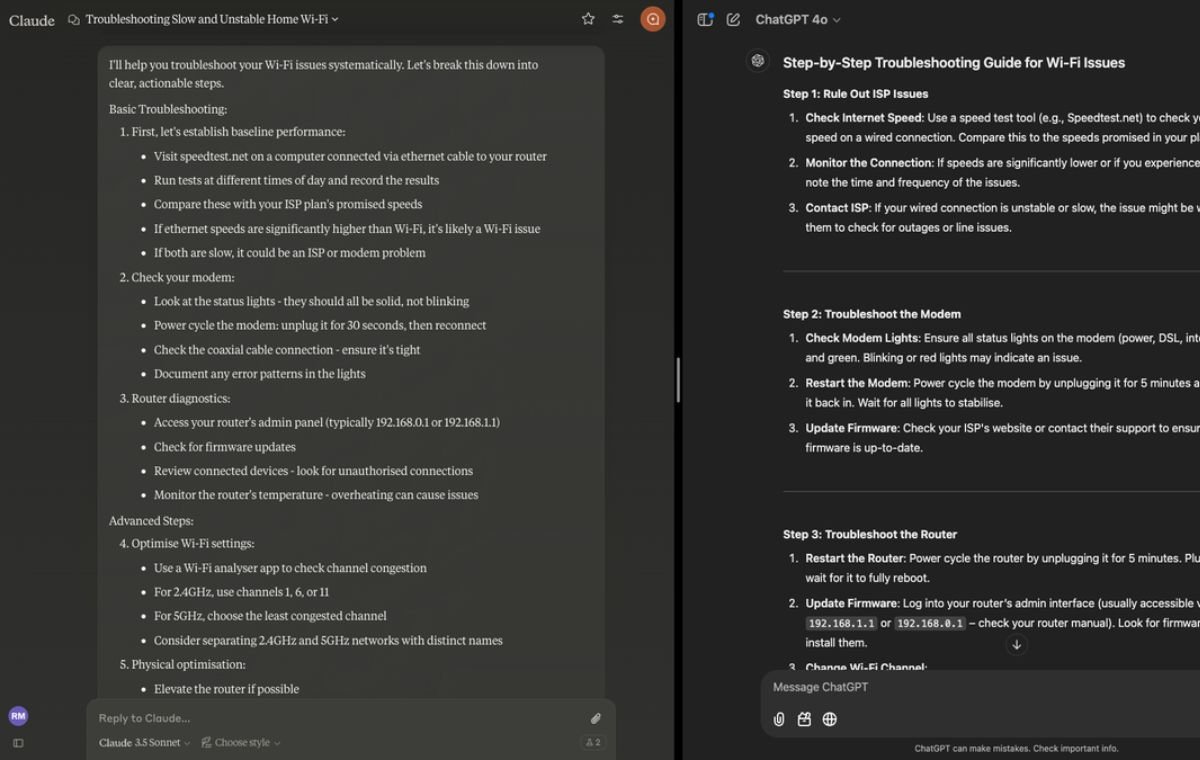Image resolution: width=1200 pixels, height=760 pixels.
Task: Open the Choose style dropdown
Action: pos(241,743)
